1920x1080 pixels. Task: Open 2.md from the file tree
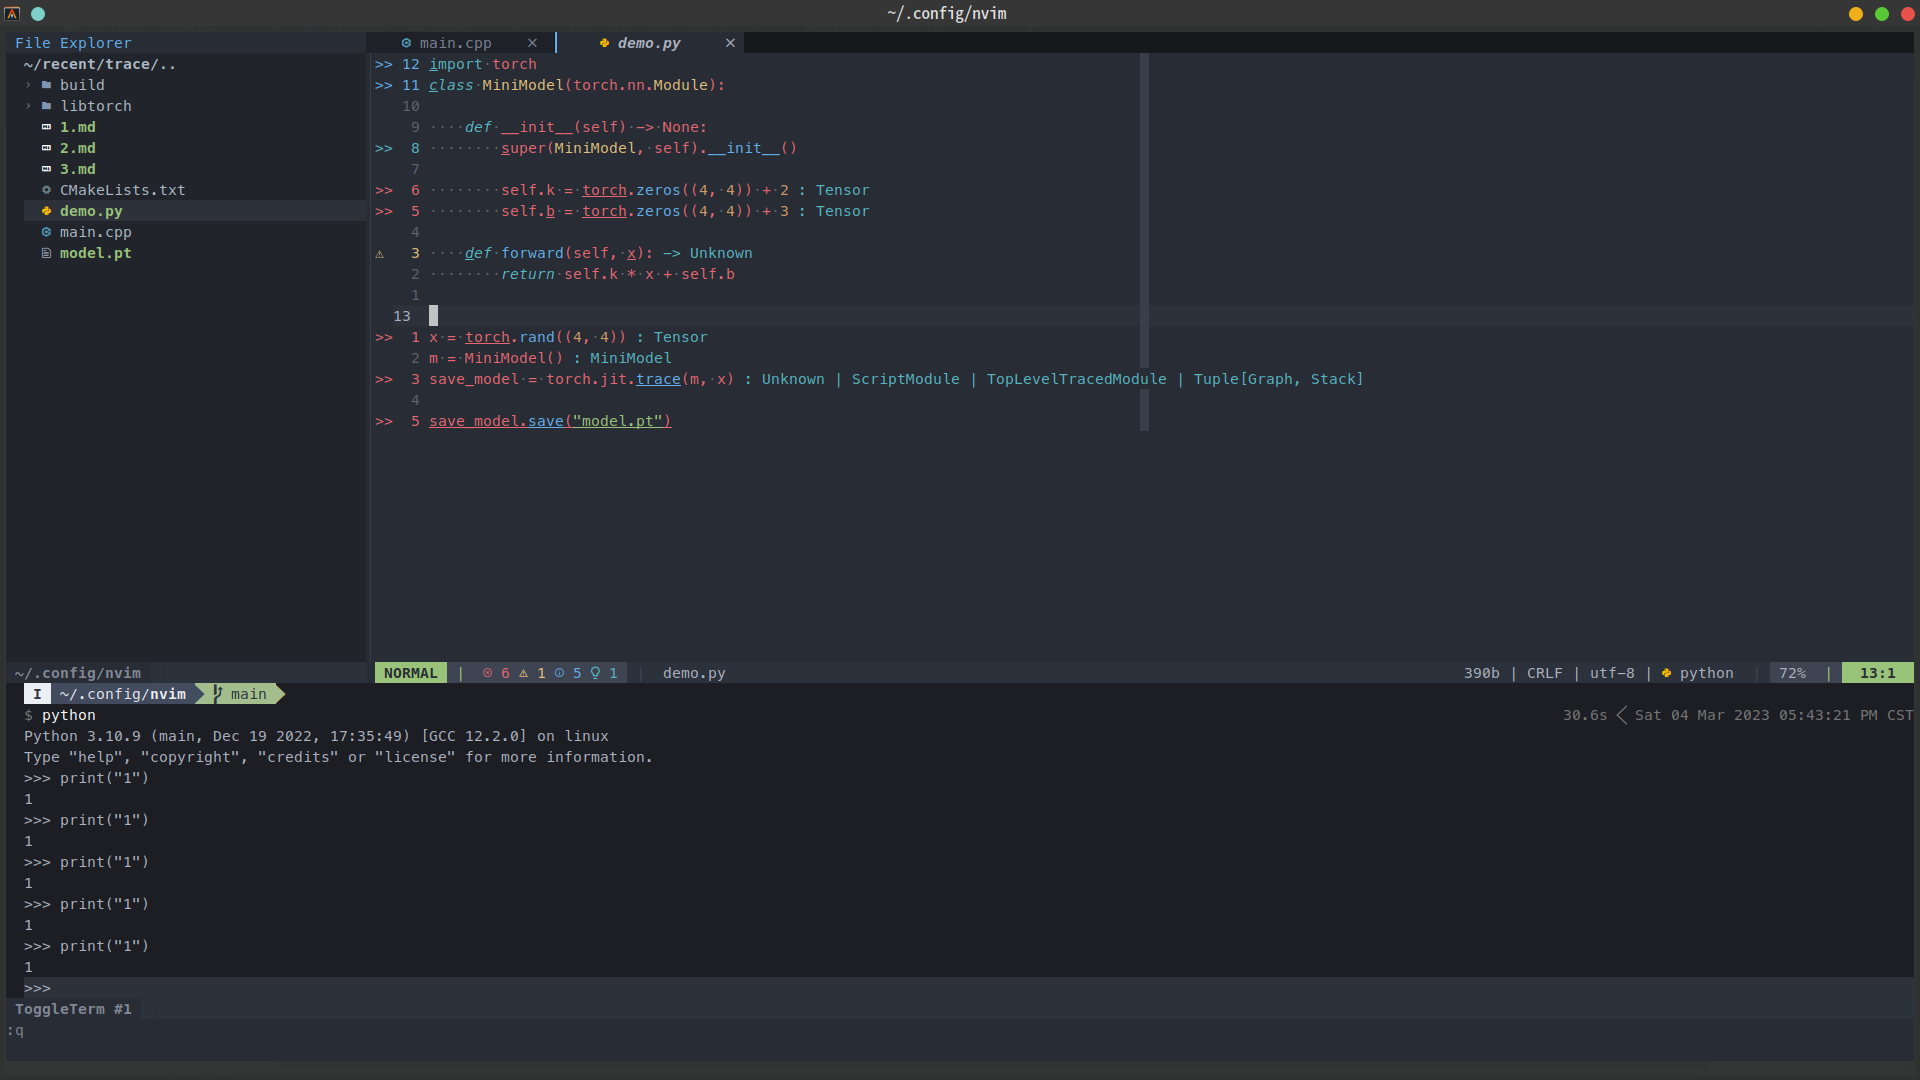pyautogui.click(x=77, y=148)
